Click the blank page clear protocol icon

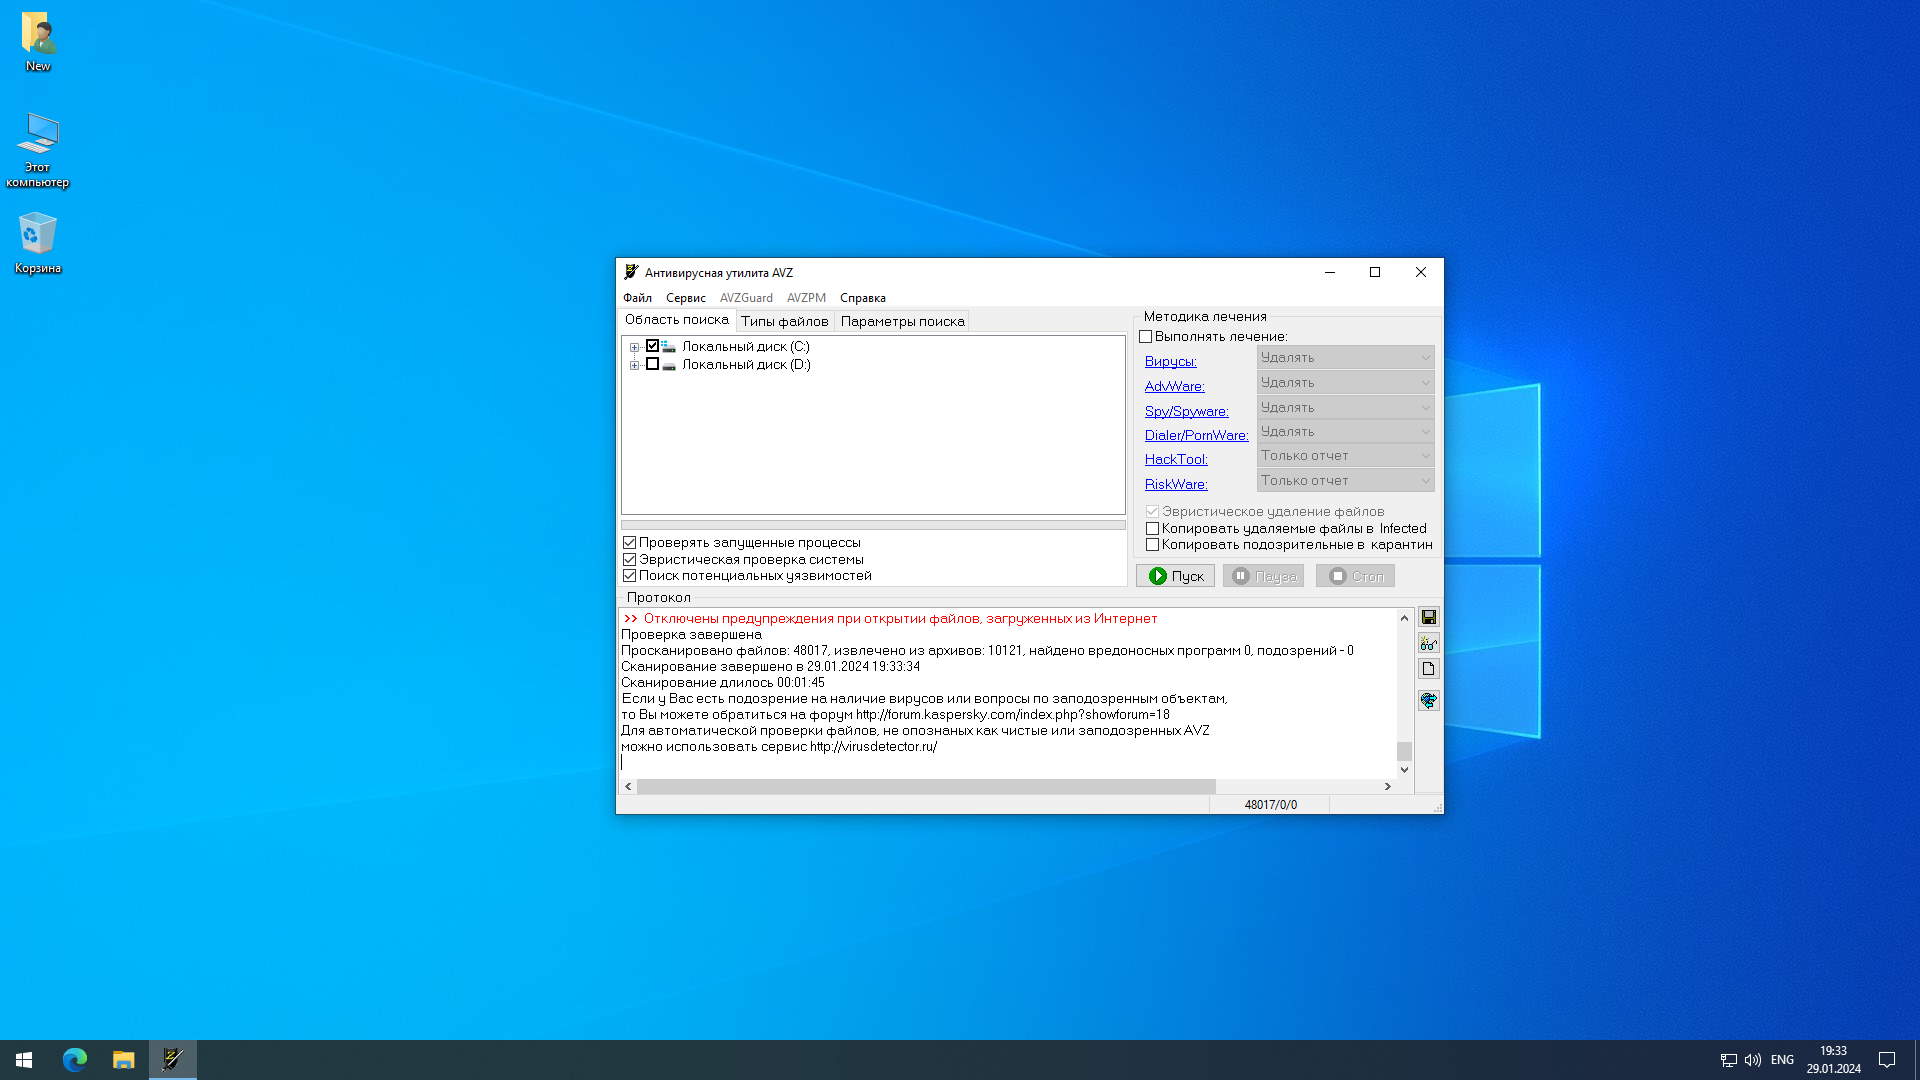1428,669
